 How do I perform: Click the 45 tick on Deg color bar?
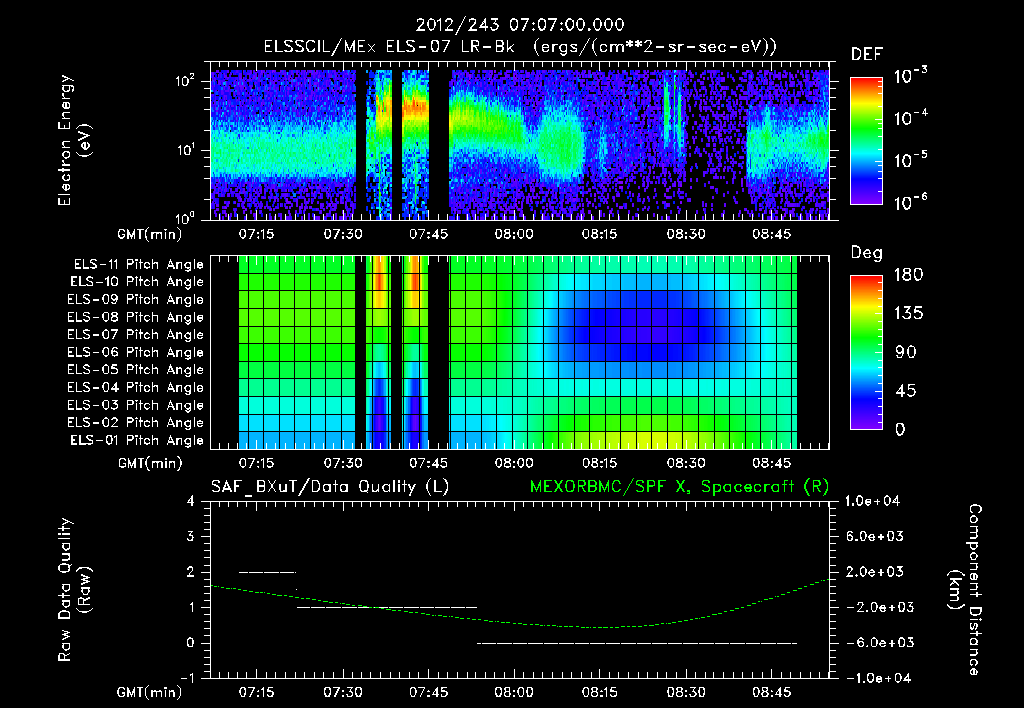[x=904, y=391]
